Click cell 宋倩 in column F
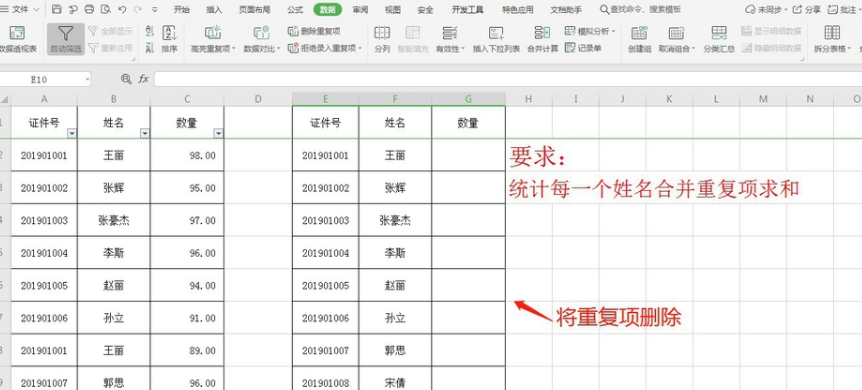The width and height of the screenshot is (862, 390). coord(395,382)
